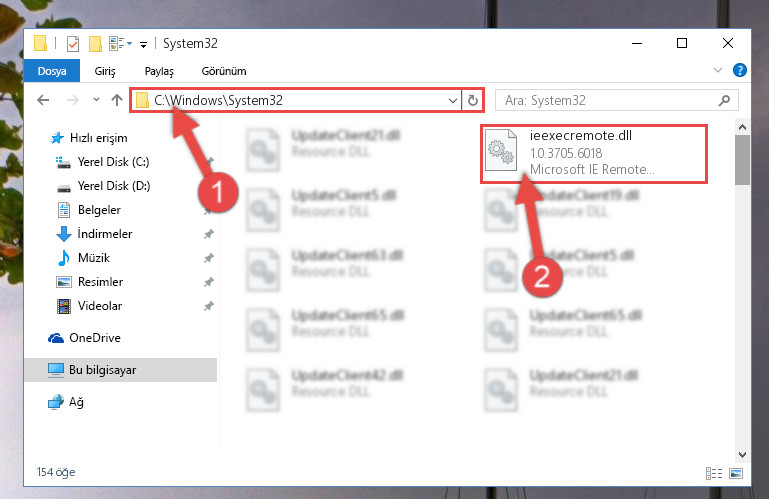The width and height of the screenshot is (769, 499).
Task: Expand recent locations dropdown arrow
Action: coord(96,100)
